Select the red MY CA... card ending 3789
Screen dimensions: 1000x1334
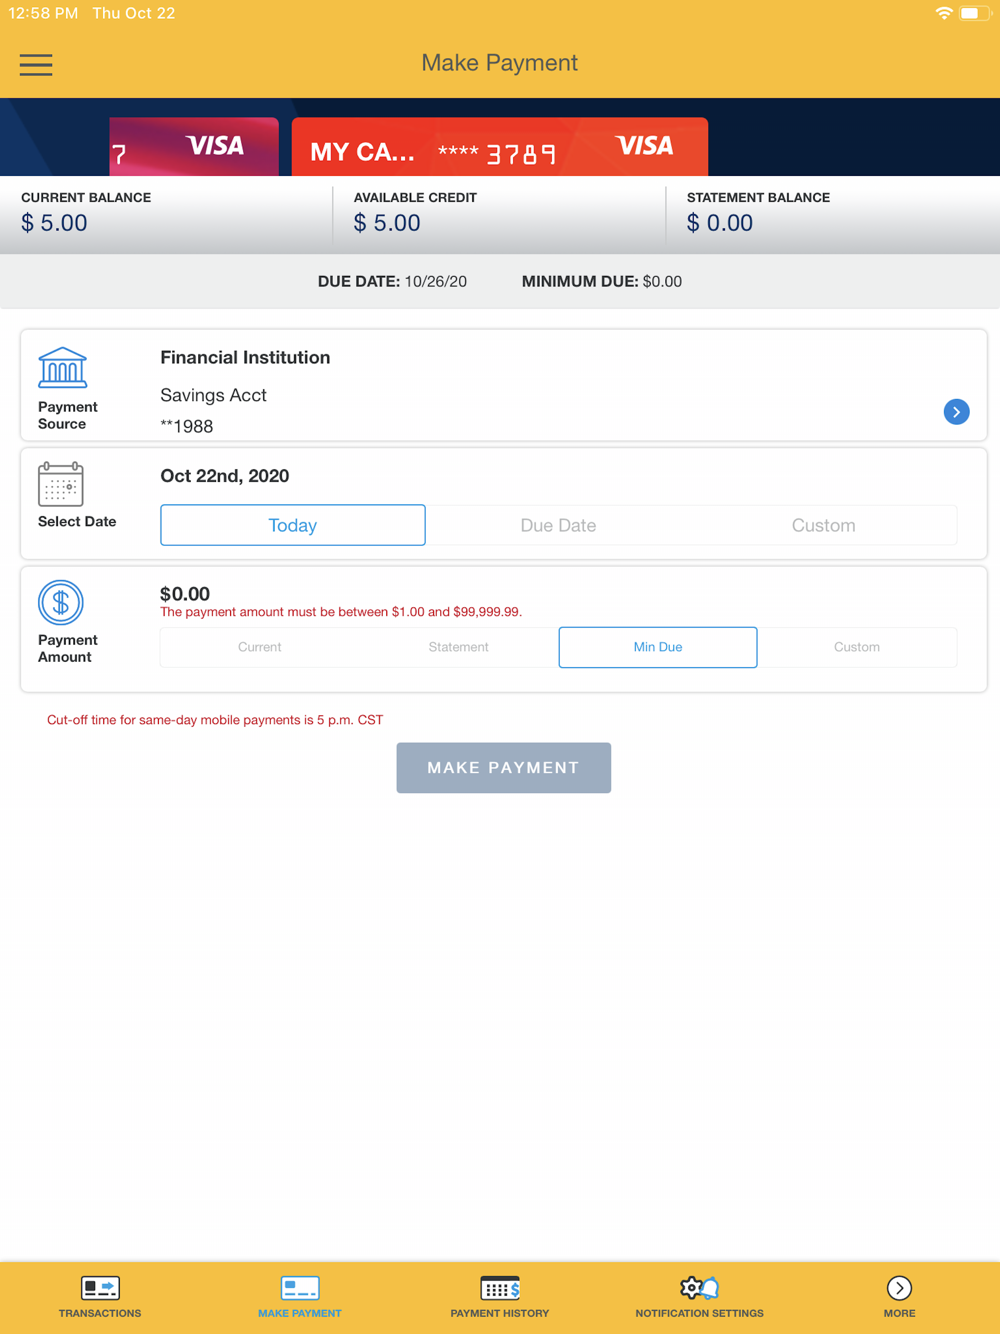click(x=500, y=147)
